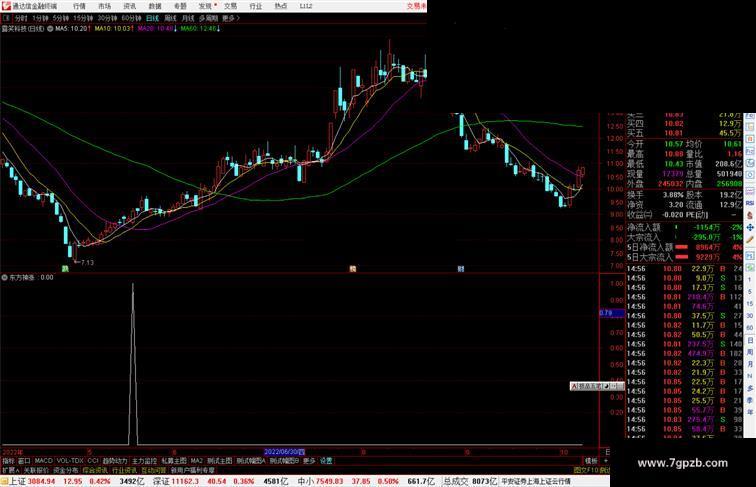Select the CCI indicator tab

coord(93,461)
